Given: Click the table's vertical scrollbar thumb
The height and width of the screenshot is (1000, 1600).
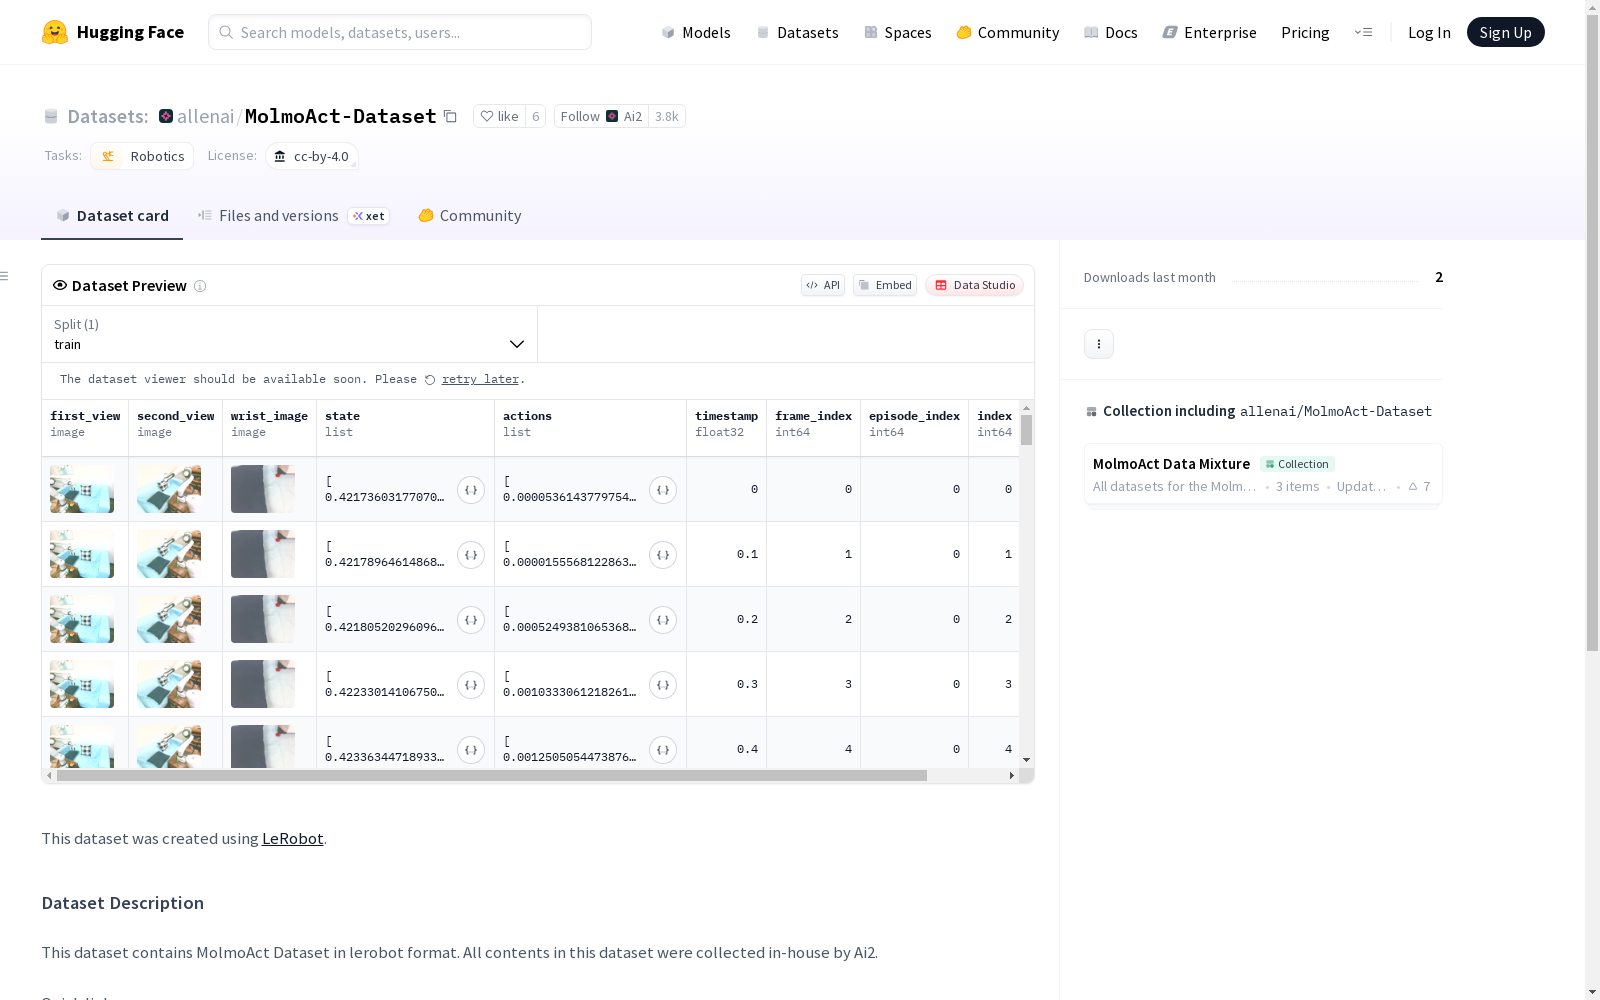Looking at the screenshot, I should tap(1026, 430).
